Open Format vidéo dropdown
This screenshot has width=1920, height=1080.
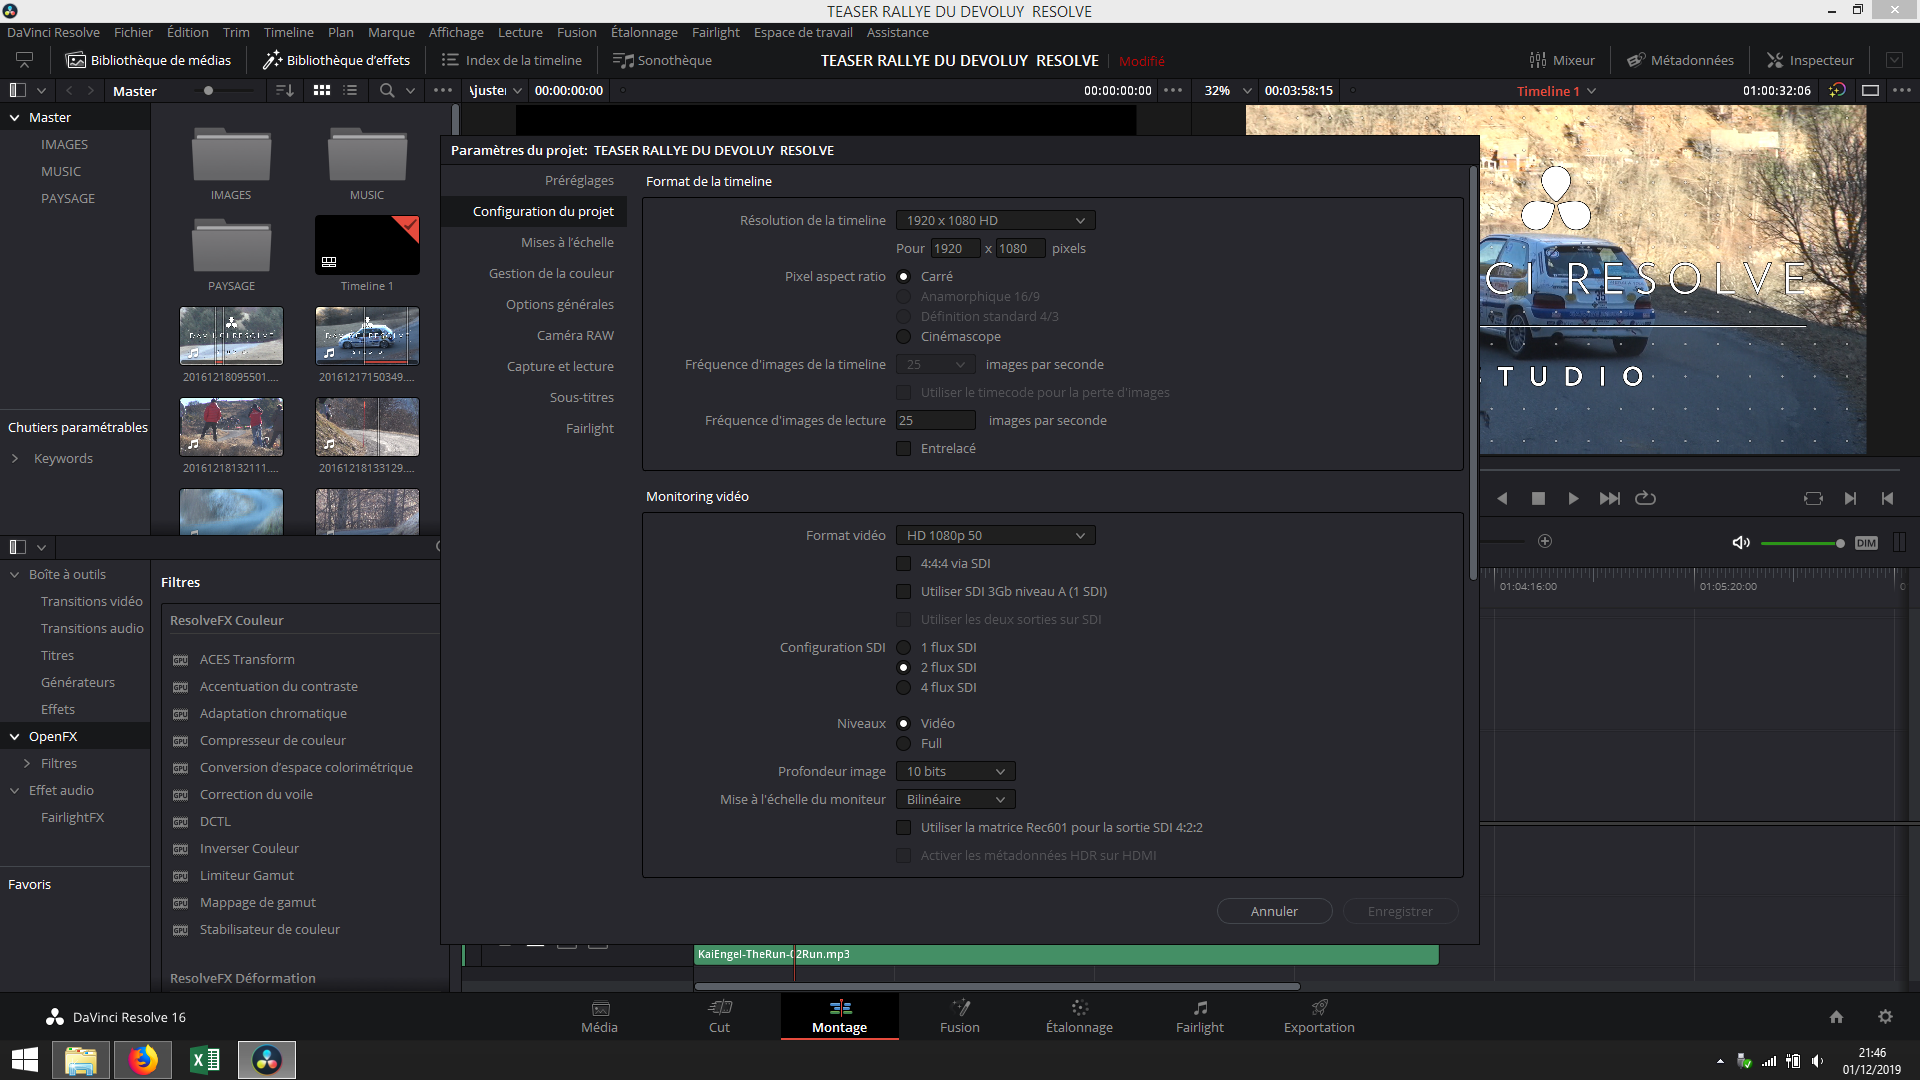995,535
